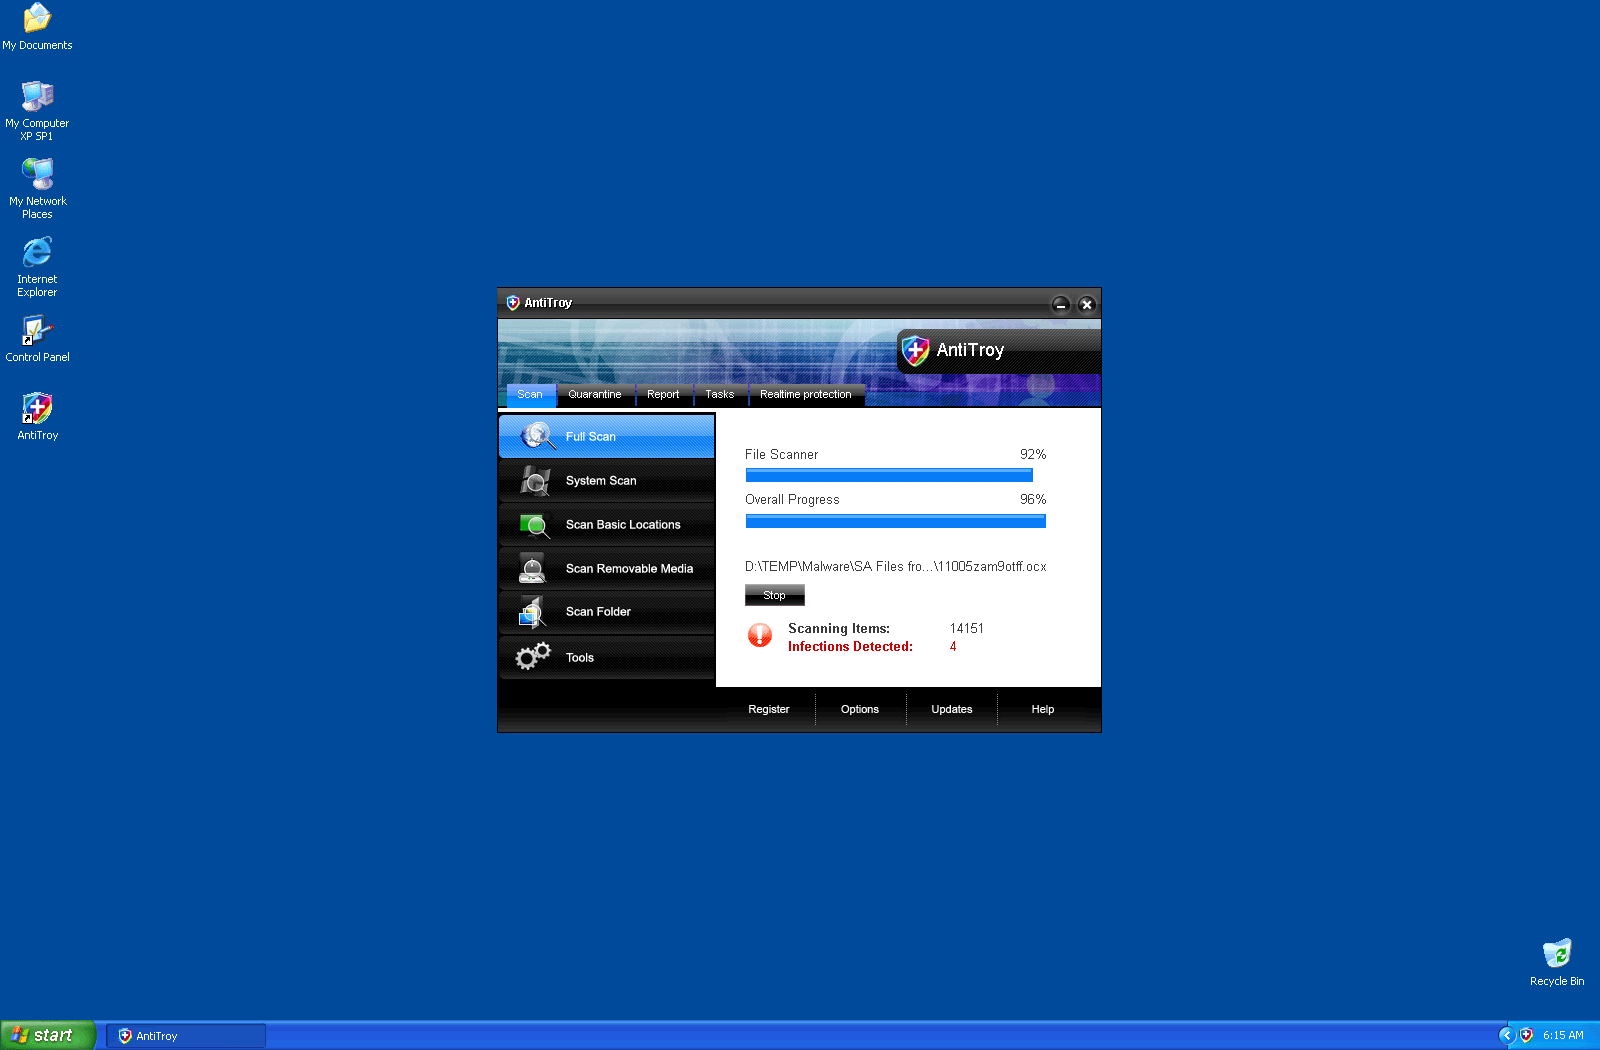Switch to the Report tab

pos(663,394)
